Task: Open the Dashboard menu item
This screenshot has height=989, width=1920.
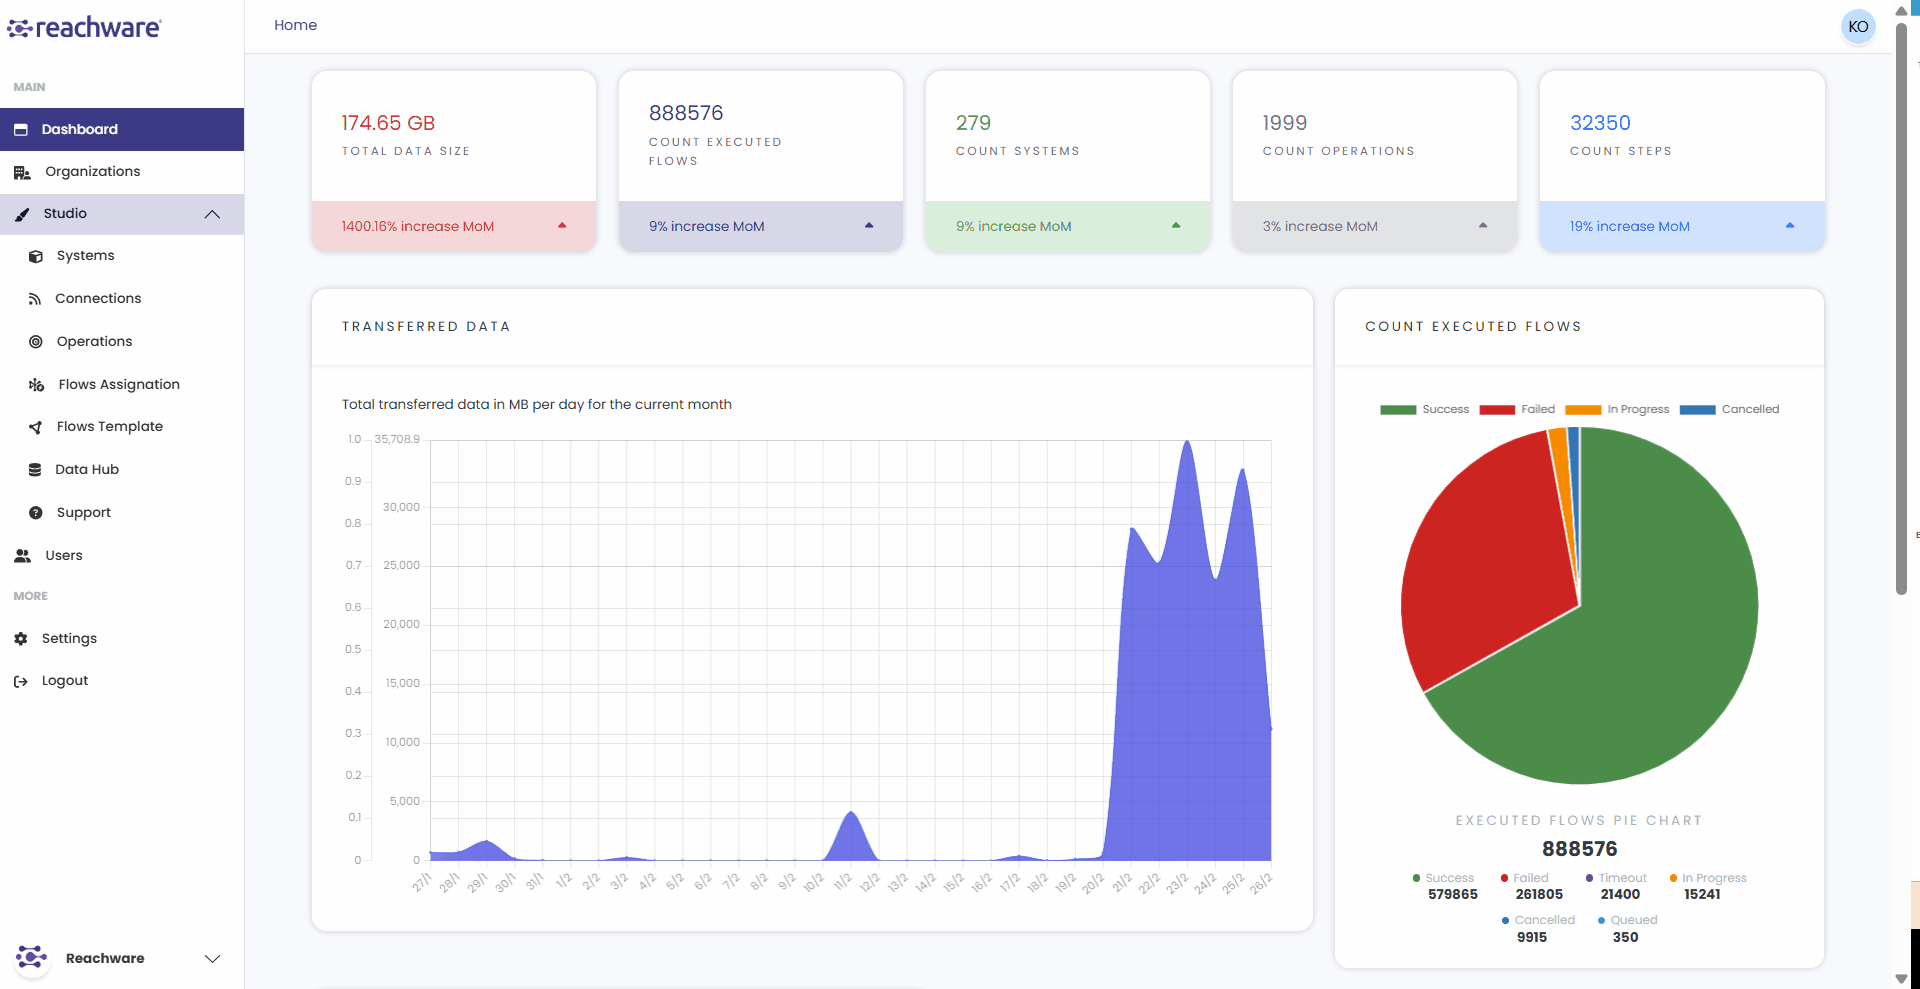Action: (x=122, y=130)
